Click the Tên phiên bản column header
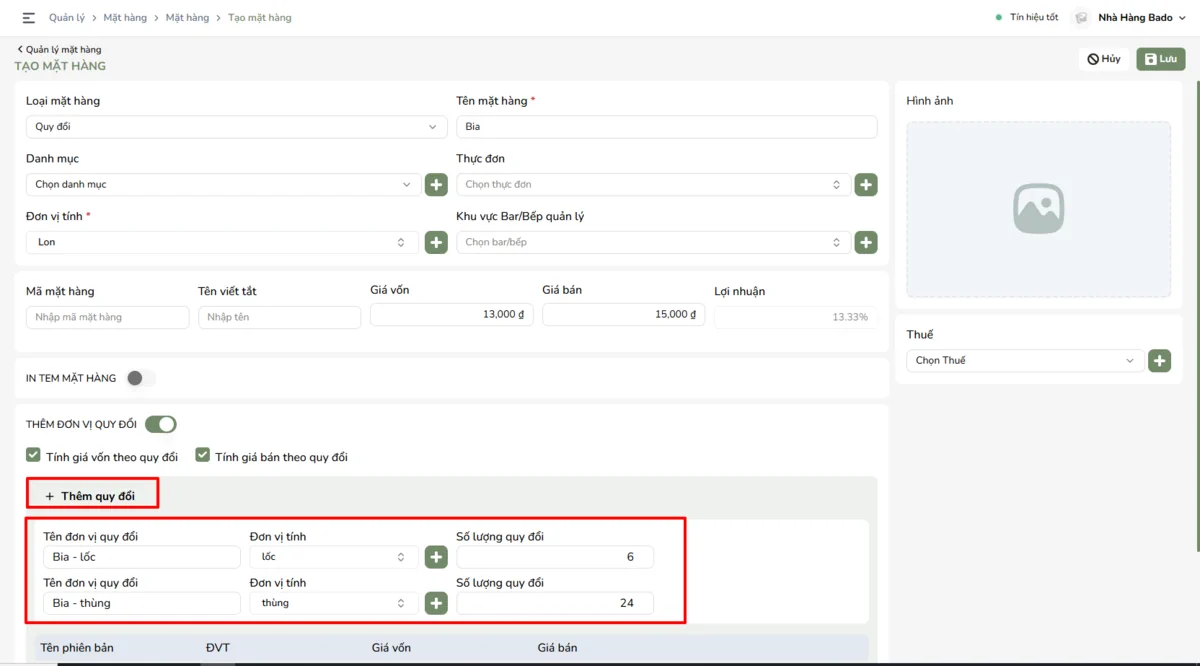1200x666 pixels. [x=77, y=648]
